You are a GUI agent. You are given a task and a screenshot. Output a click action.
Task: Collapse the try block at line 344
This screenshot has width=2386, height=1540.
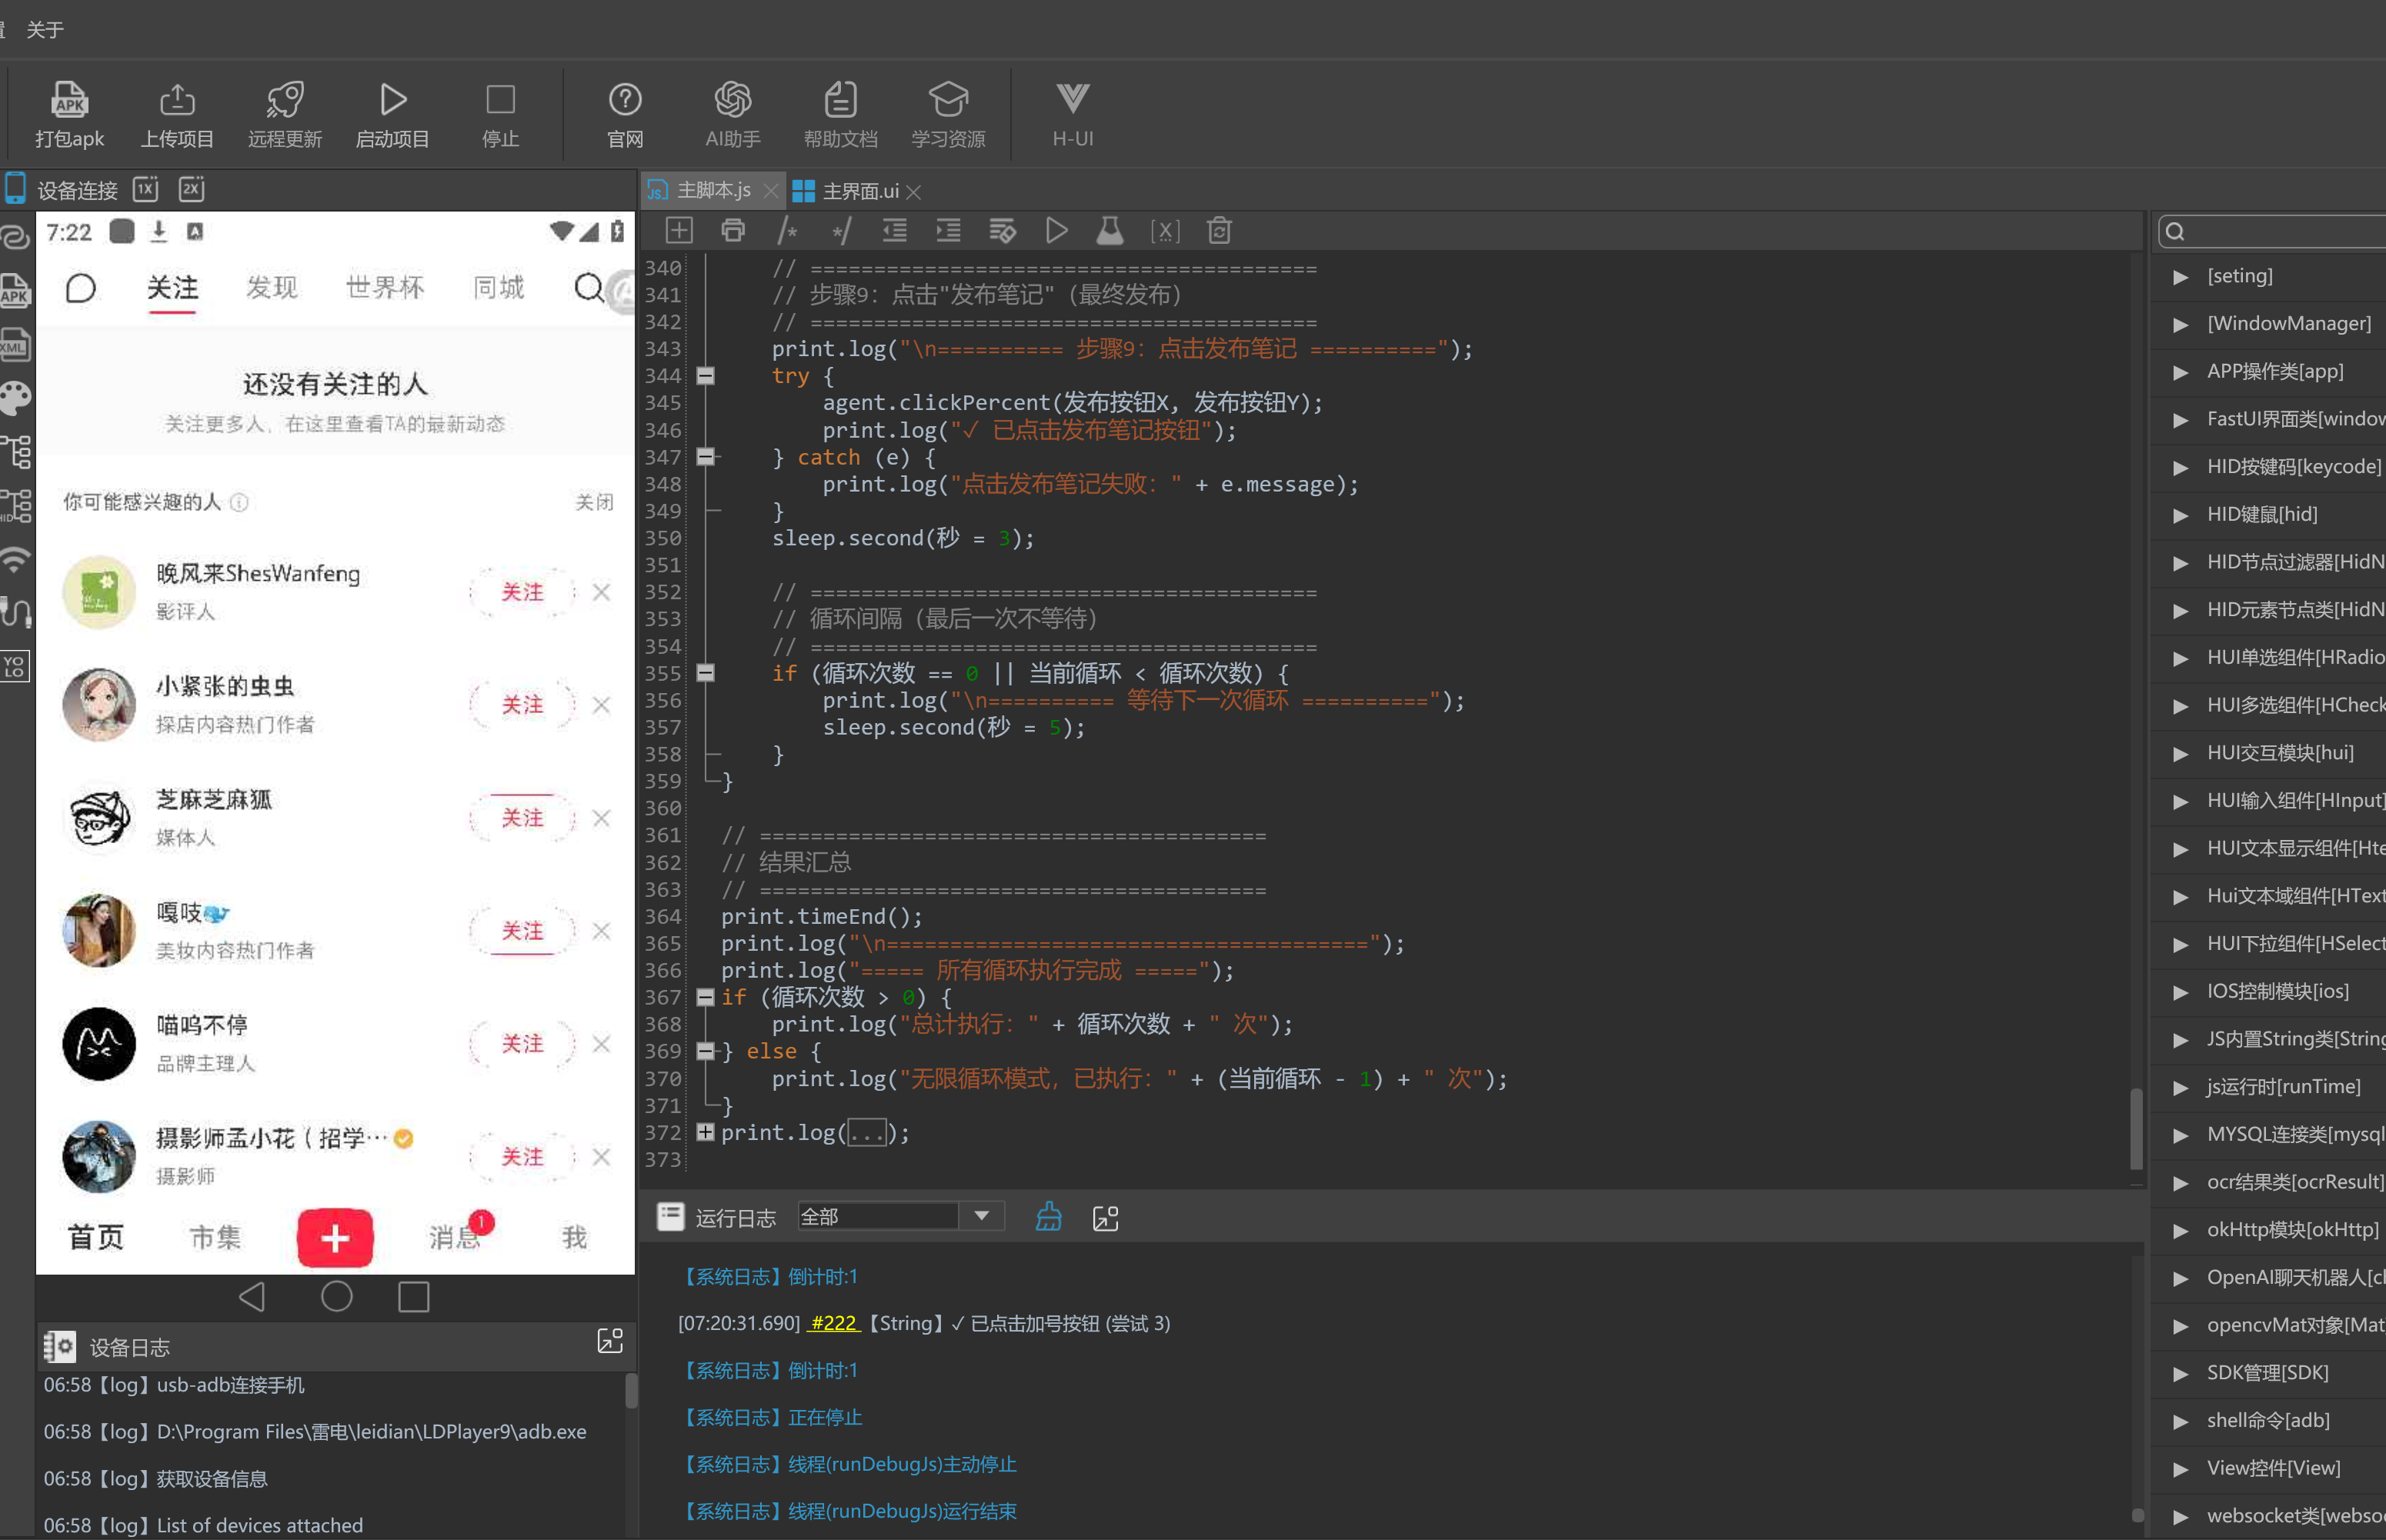pyautogui.click(x=705, y=376)
